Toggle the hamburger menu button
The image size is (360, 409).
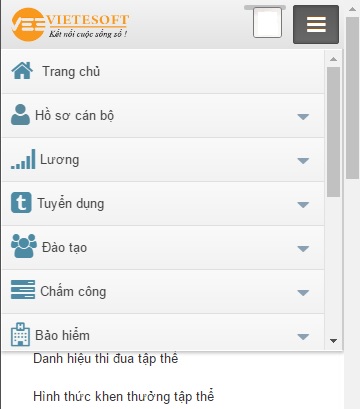[x=316, y=24]
